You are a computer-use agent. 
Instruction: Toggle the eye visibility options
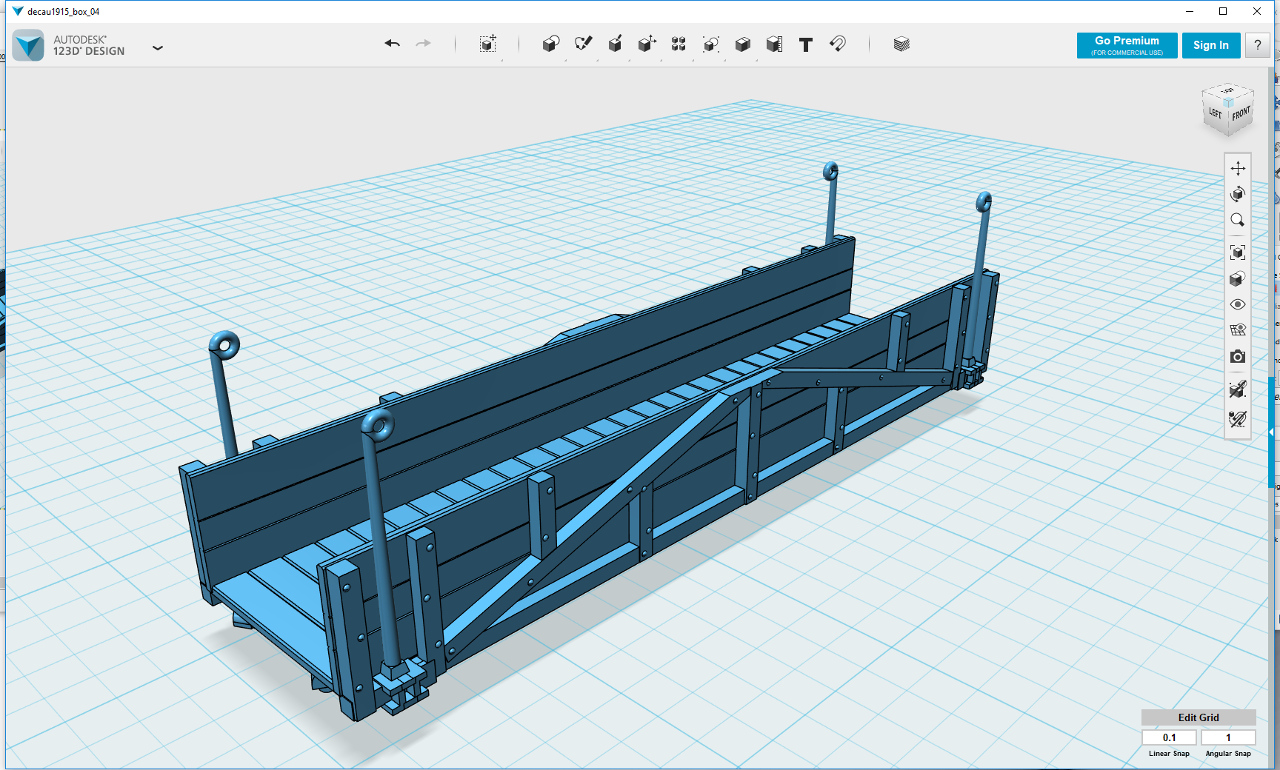tap(1238, 305)
